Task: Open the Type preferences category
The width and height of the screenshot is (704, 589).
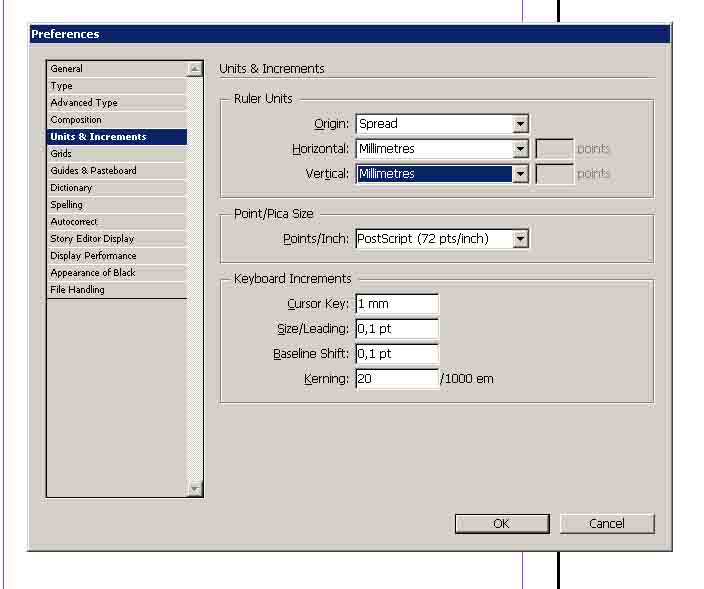Action: tap(117, 86)
